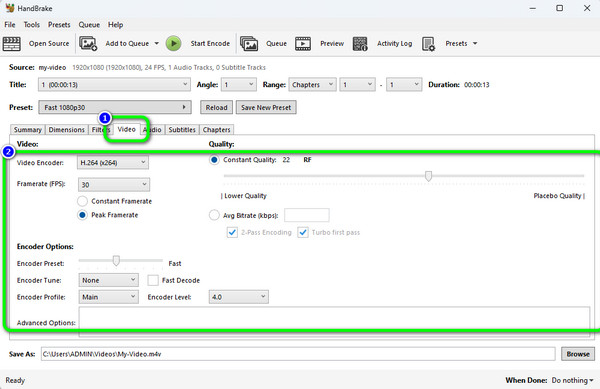Toggle the 2-Pass Encoding checkbox
Image resolution: width=600 pixels, height=389 pixels.
point(232,232)
